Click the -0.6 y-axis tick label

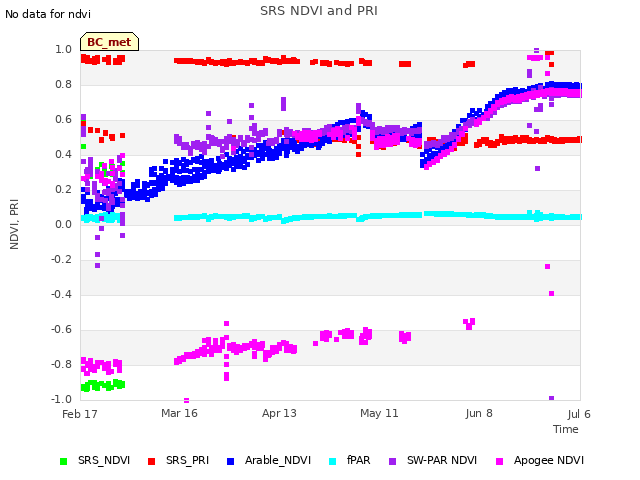(61, 329)
